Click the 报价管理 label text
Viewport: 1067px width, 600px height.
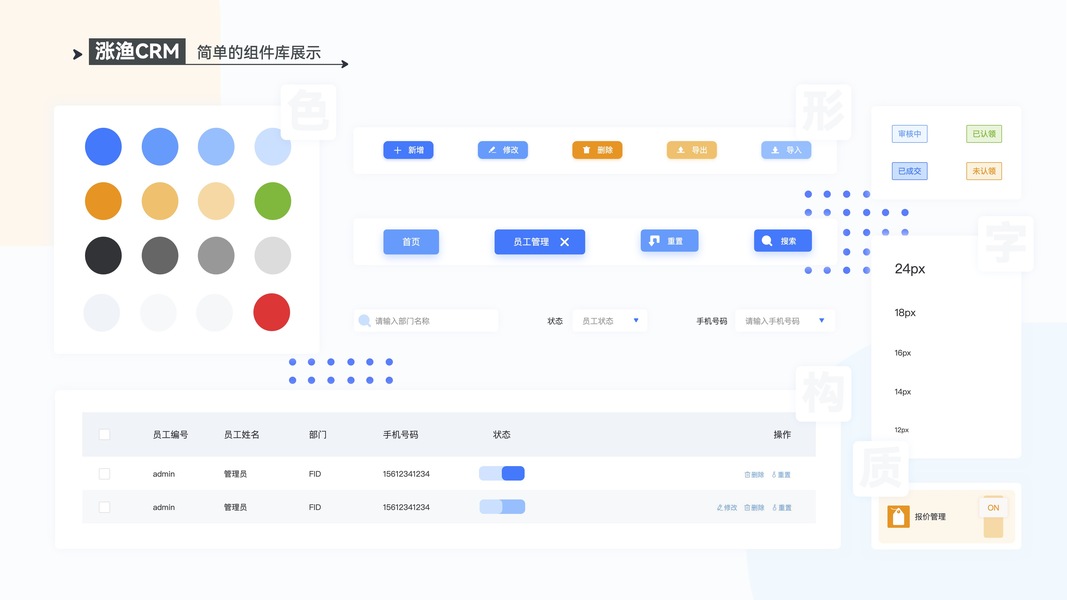pos(930,517)
